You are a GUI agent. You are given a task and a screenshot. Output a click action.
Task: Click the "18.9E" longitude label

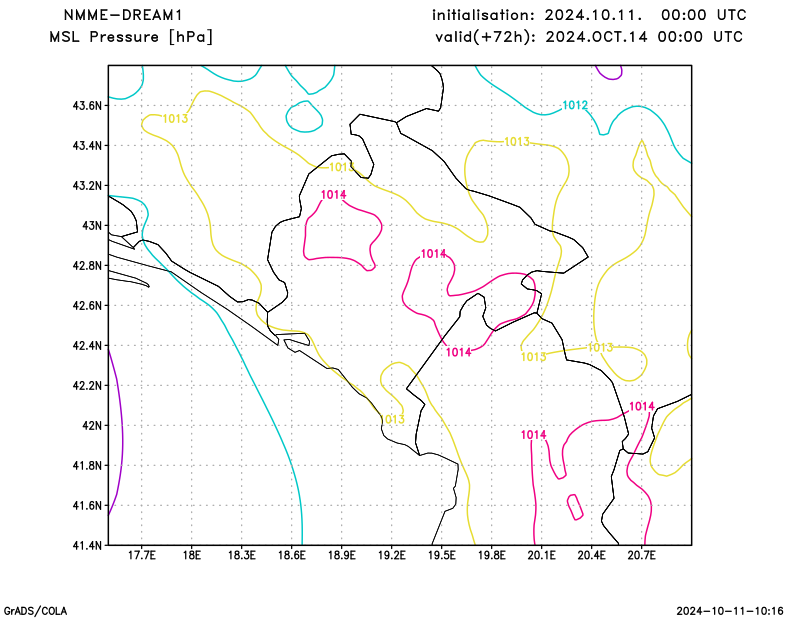[x=342, y=555]
